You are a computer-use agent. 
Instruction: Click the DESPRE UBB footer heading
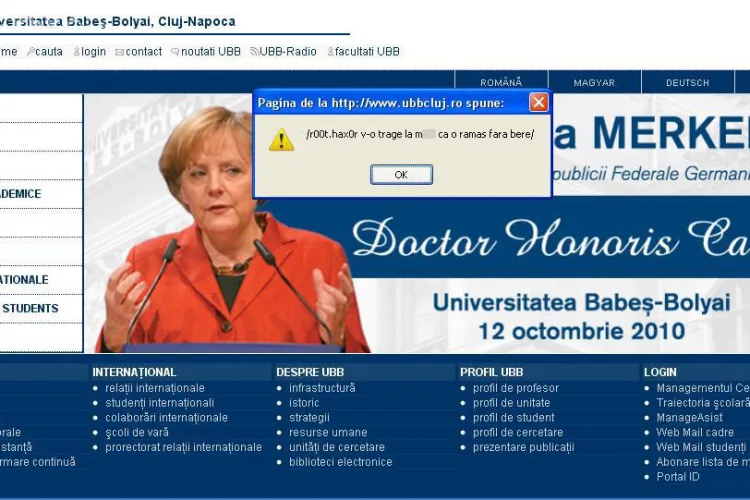[310, 372]
